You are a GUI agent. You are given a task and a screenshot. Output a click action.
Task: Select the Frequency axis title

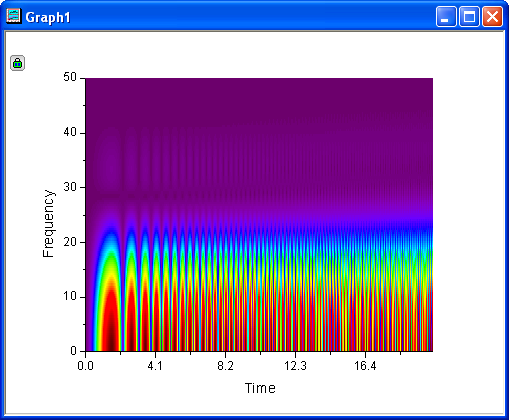point(48,223)
